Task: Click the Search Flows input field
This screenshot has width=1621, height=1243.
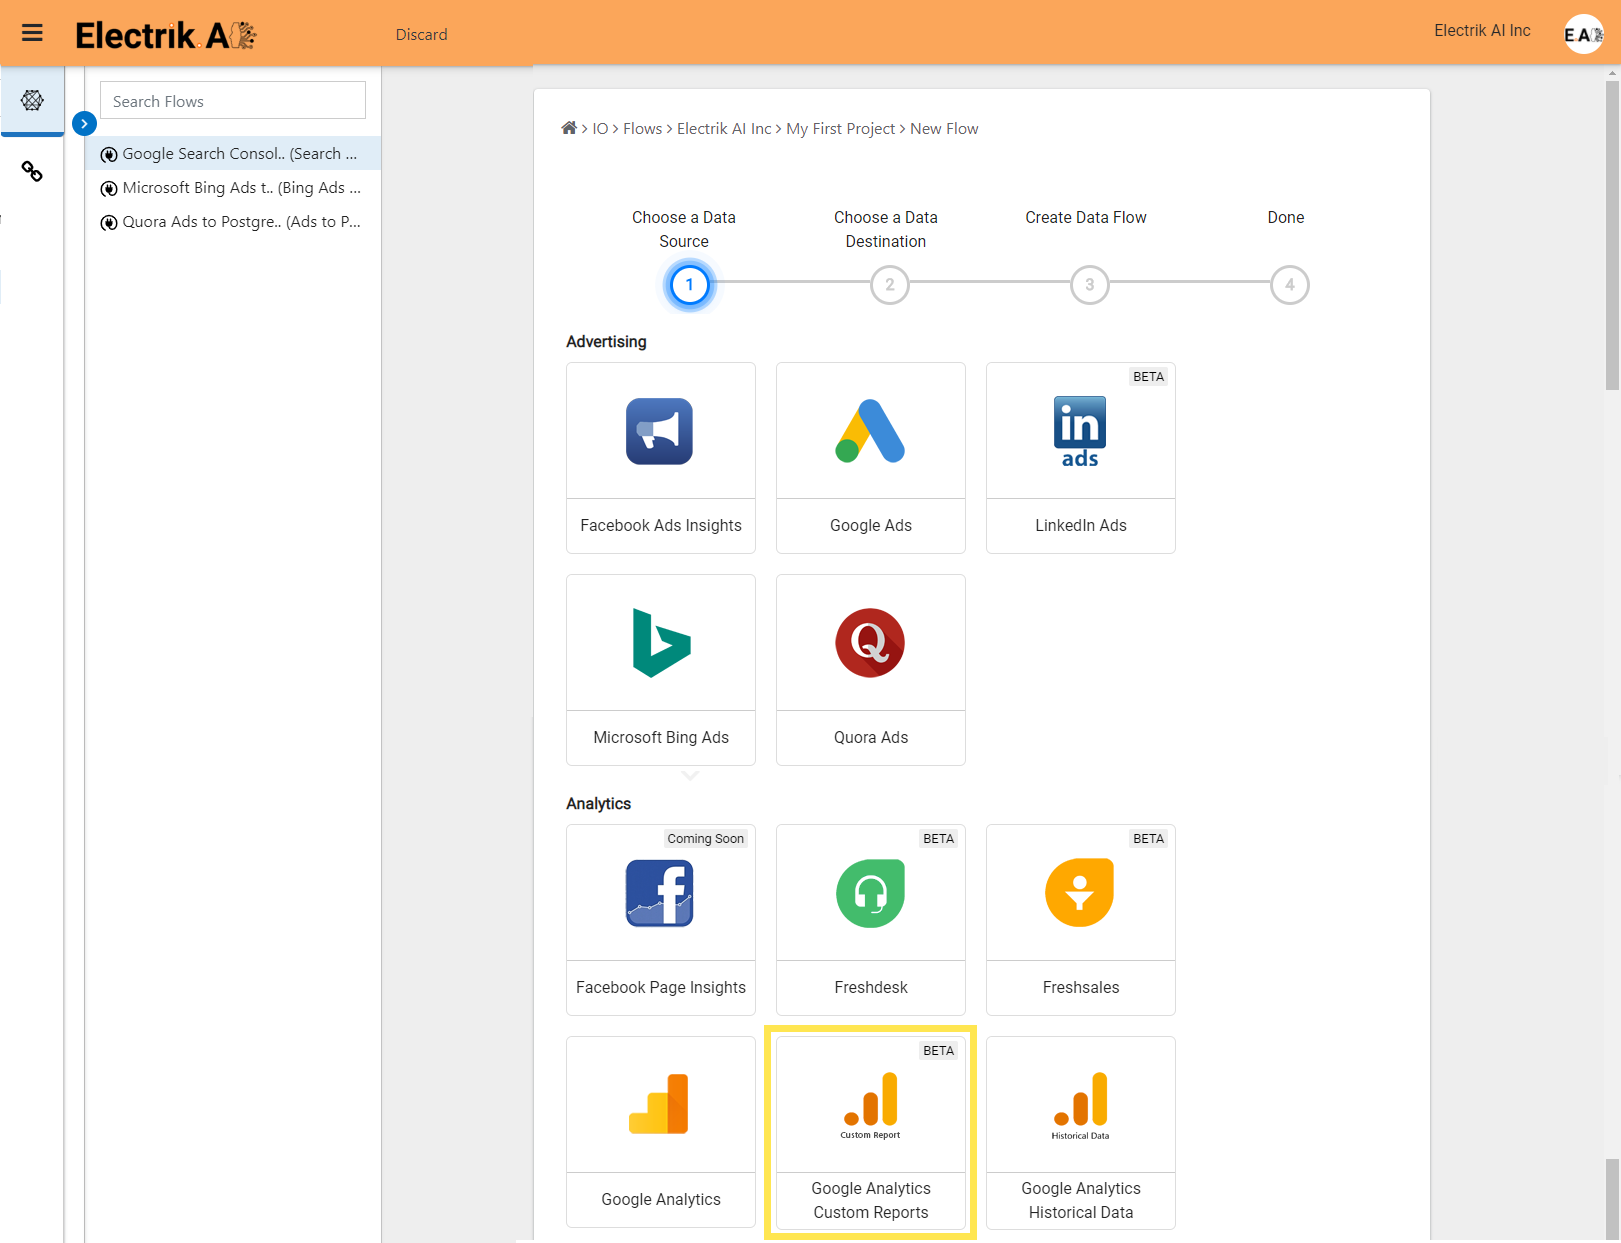Action: point(232,101)
